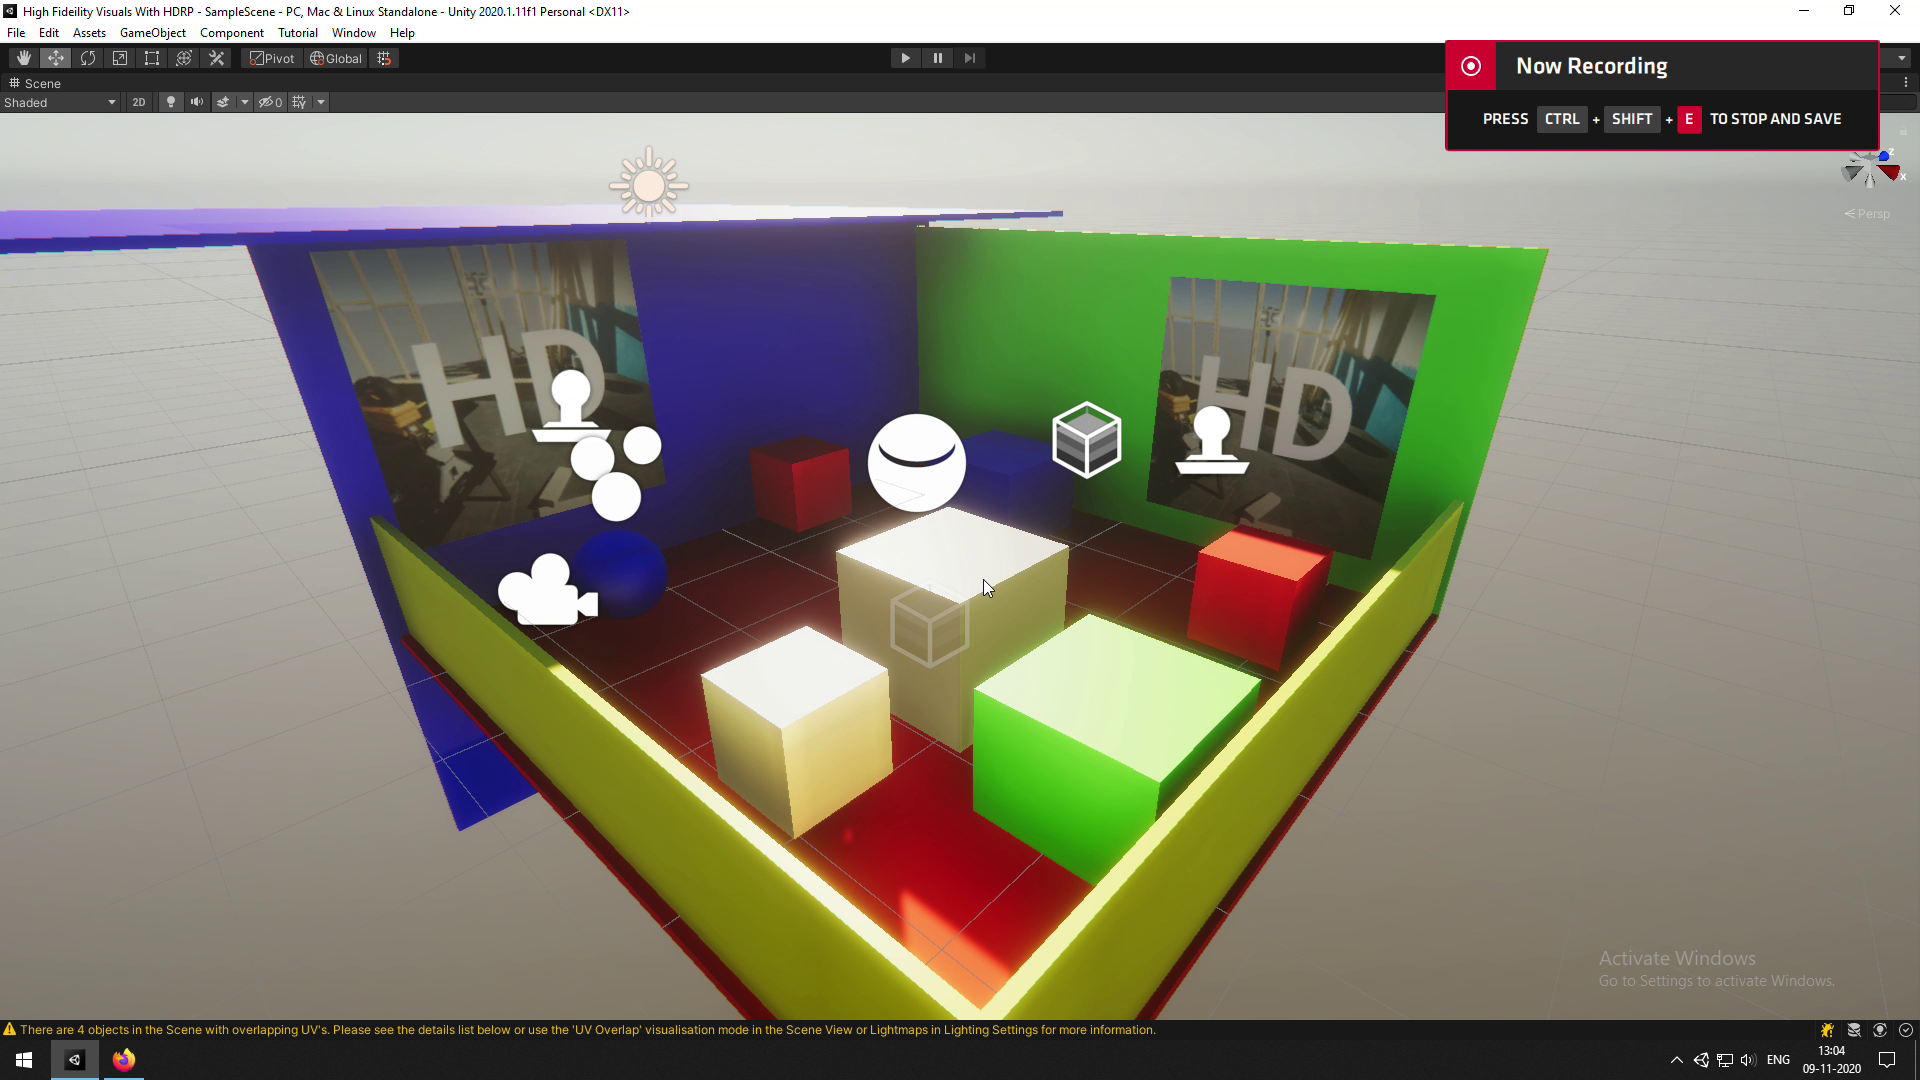Screen dimensions: 1920x1080
Task: Expand the scene effects dropdown arrow
Action: tap(245, 102)
